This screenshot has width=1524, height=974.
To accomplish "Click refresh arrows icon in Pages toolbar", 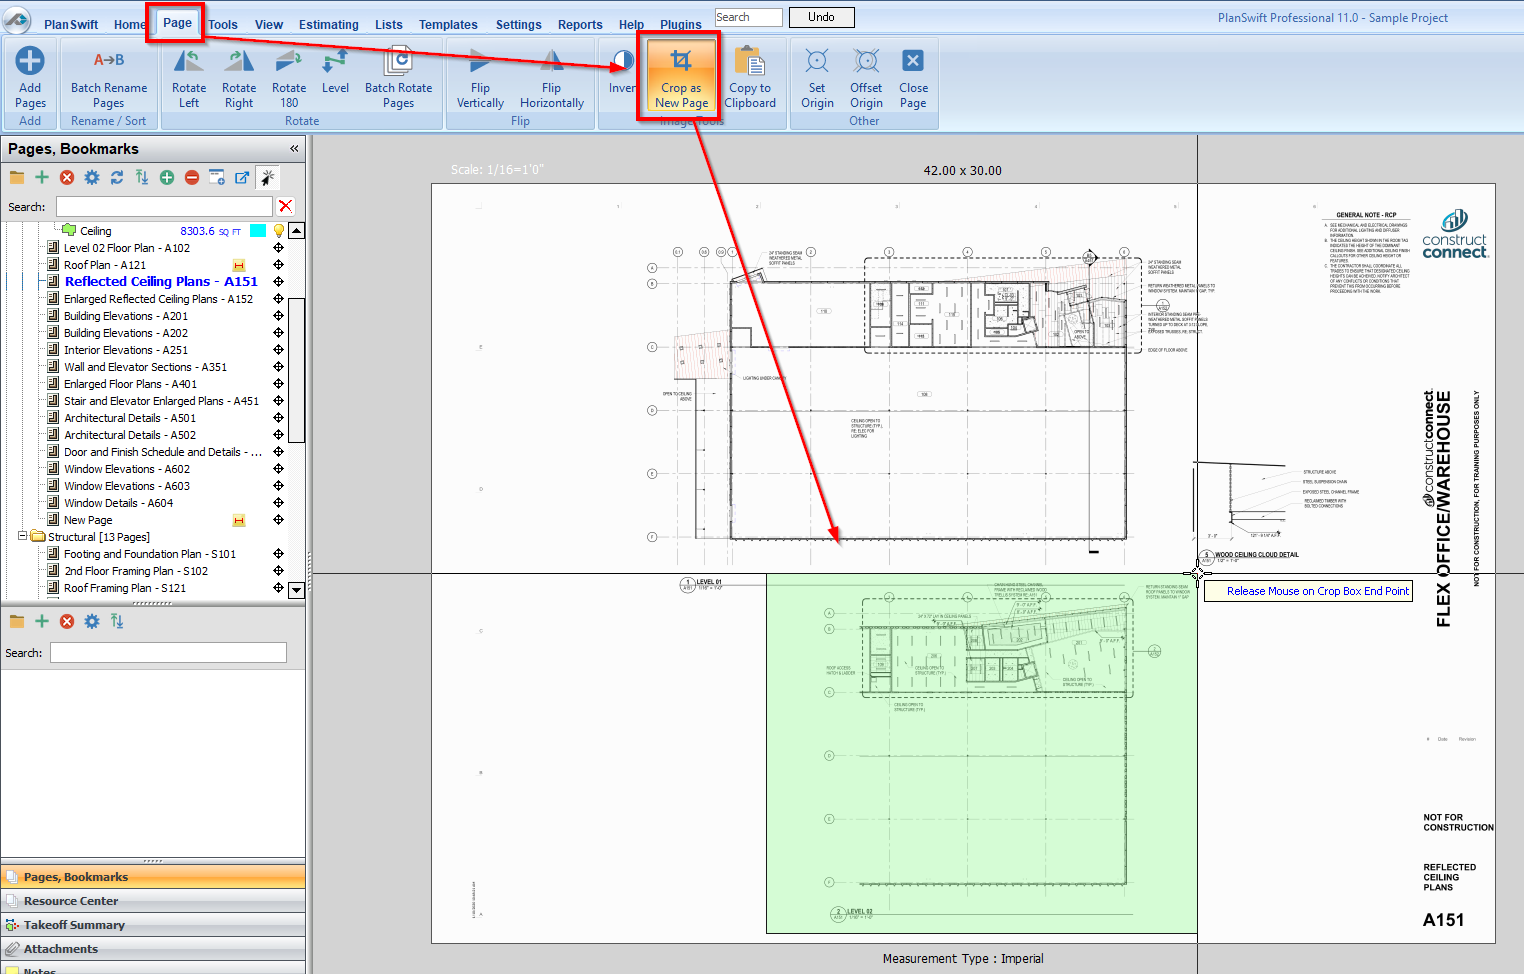I will (117, 177).
